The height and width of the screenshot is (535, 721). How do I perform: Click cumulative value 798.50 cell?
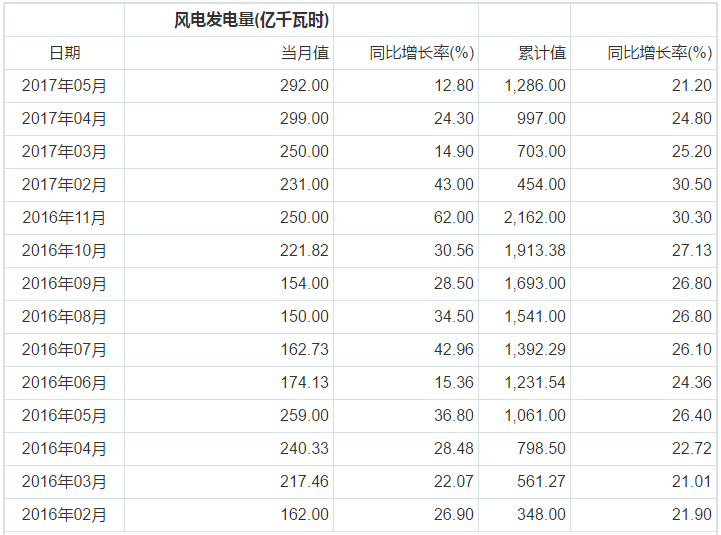click(x=541, y=449)
